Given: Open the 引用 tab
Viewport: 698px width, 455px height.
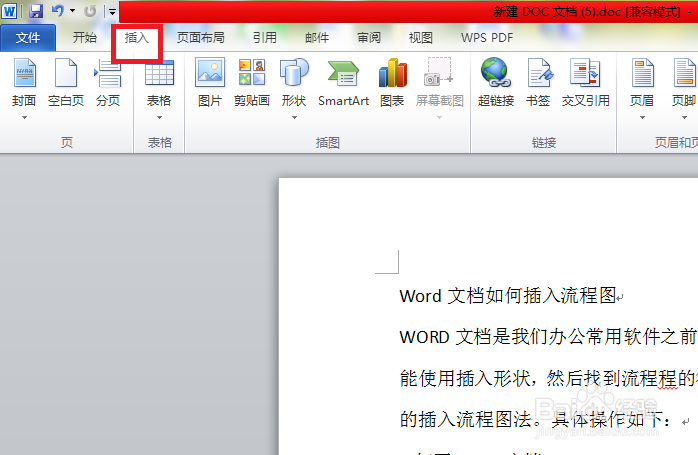Looking at the screenshot, I should coord(264,38).
